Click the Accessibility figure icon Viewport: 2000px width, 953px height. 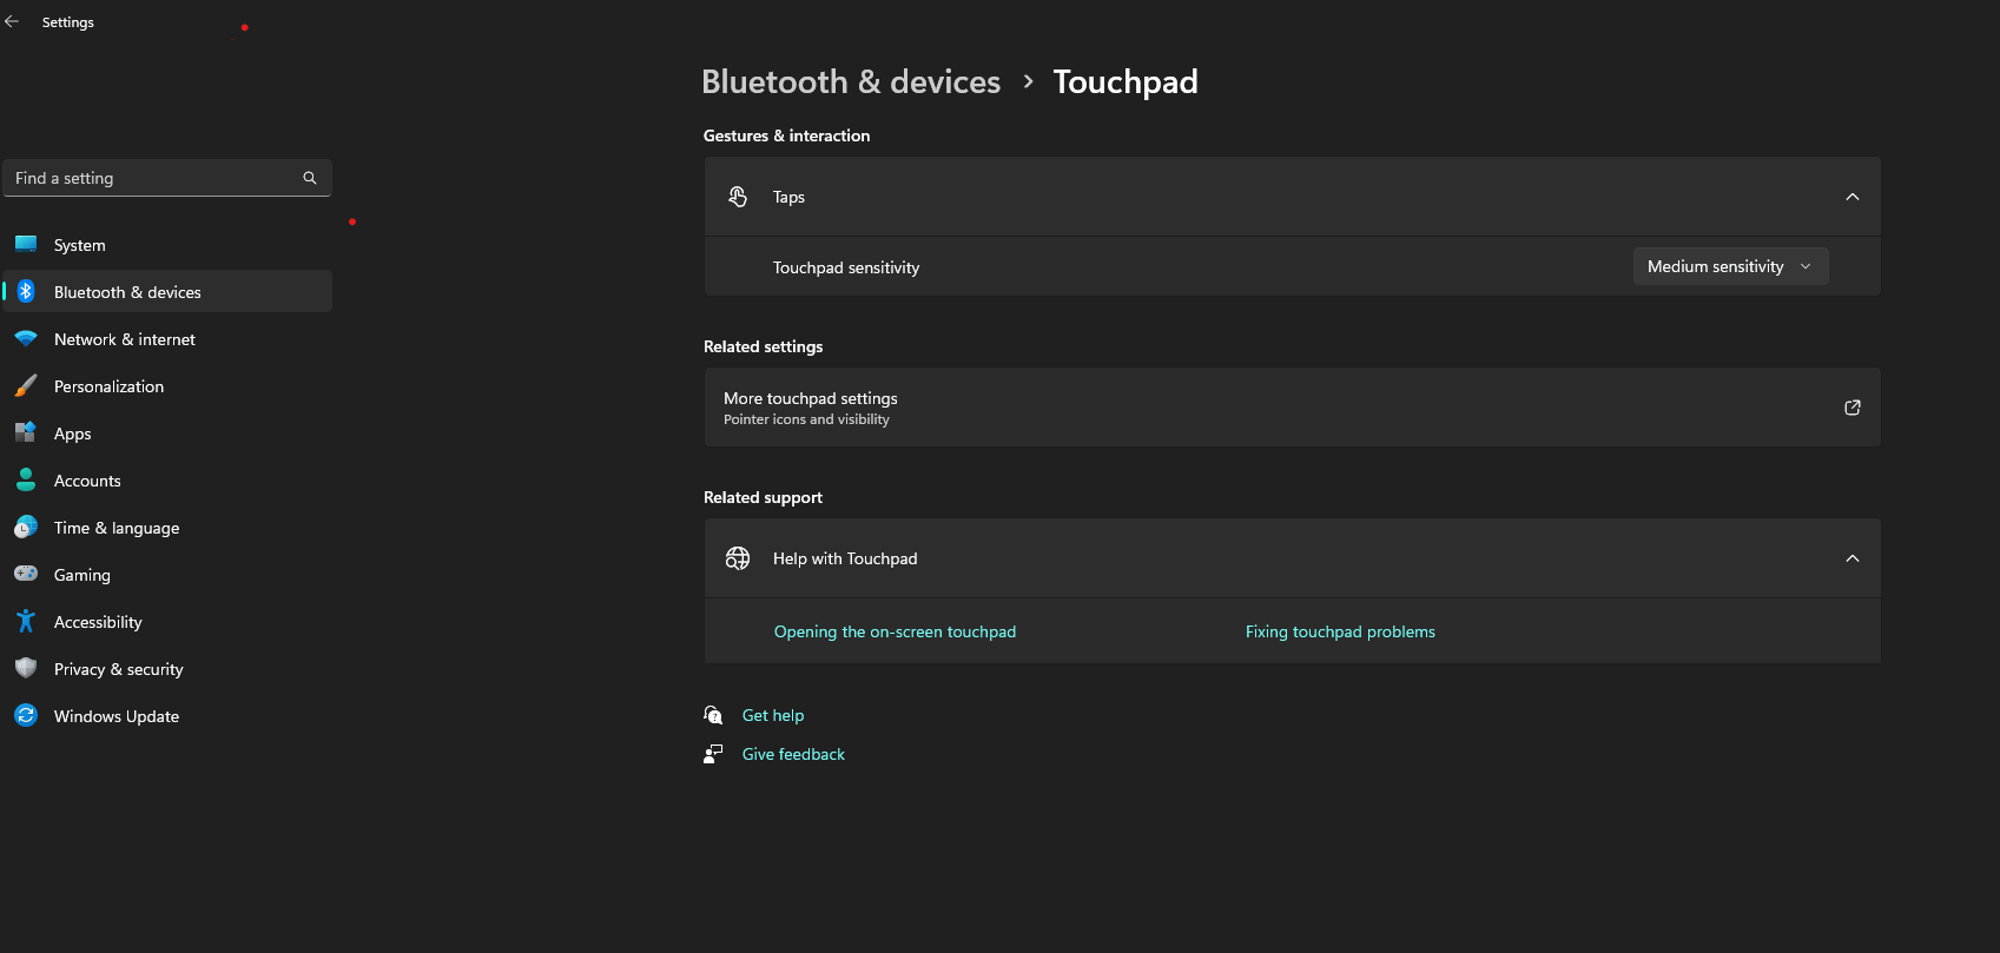[26, 622]
